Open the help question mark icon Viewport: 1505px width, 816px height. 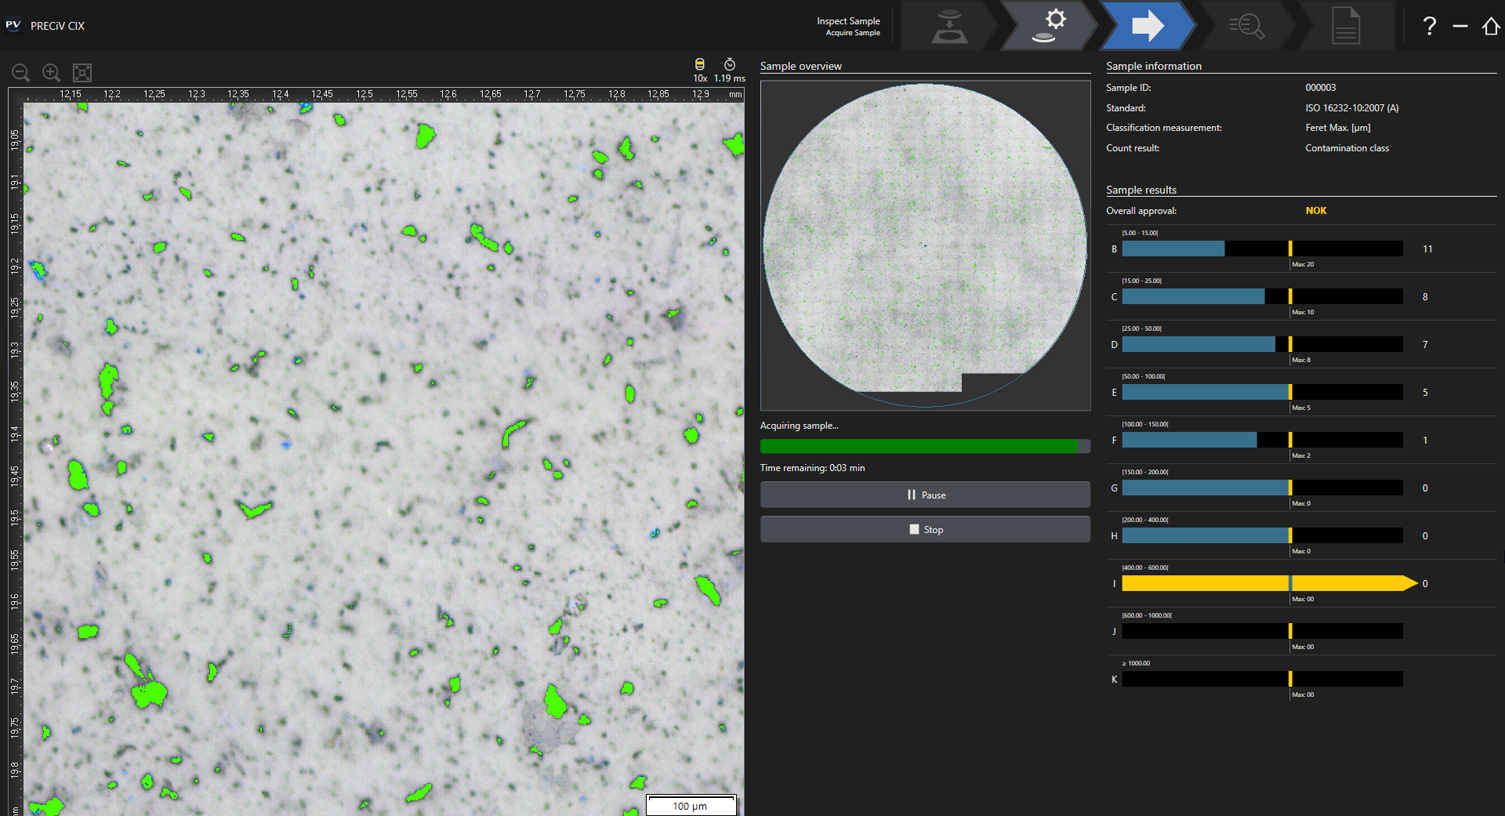pos(1429,26)
